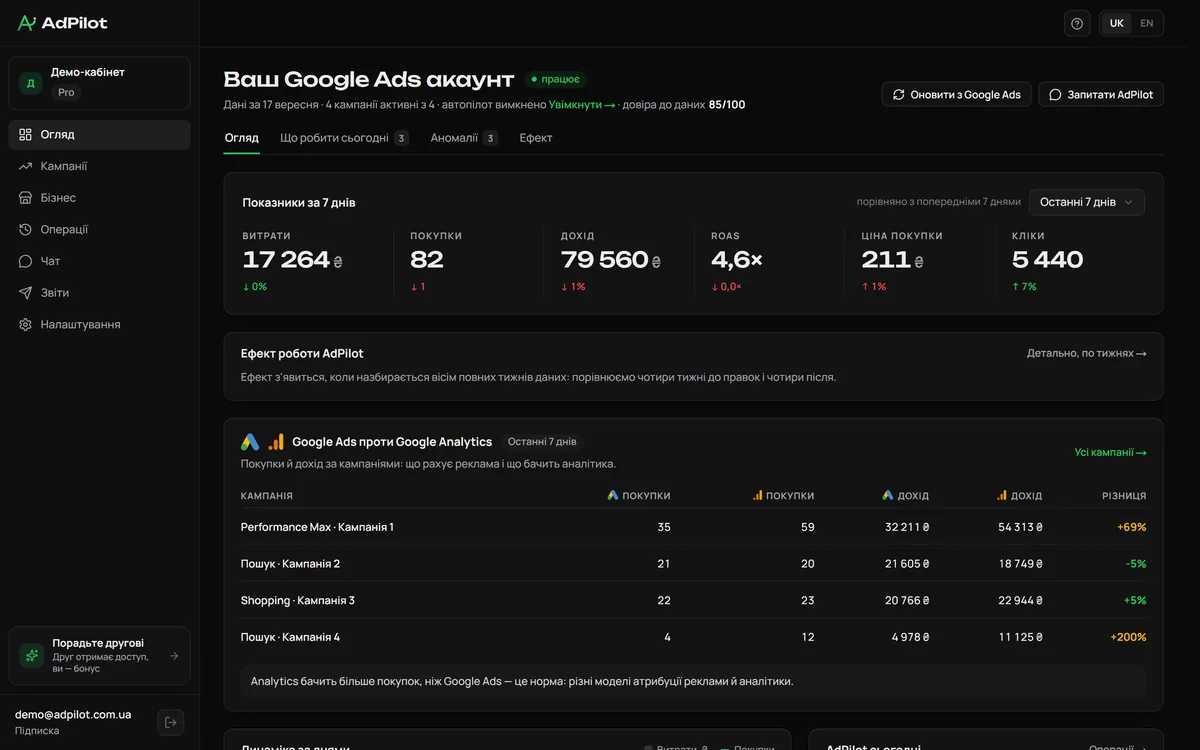Click the Усі кампанії link

[x=1111, y=452]
